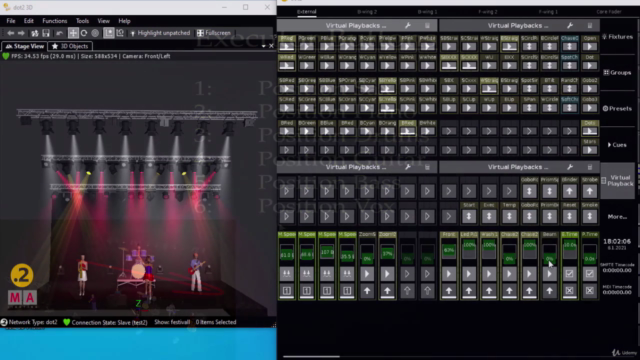640x360 pixels.
Task: Toggle Highlight unpatched in the 3D toolbar
Action: [160, 33]
